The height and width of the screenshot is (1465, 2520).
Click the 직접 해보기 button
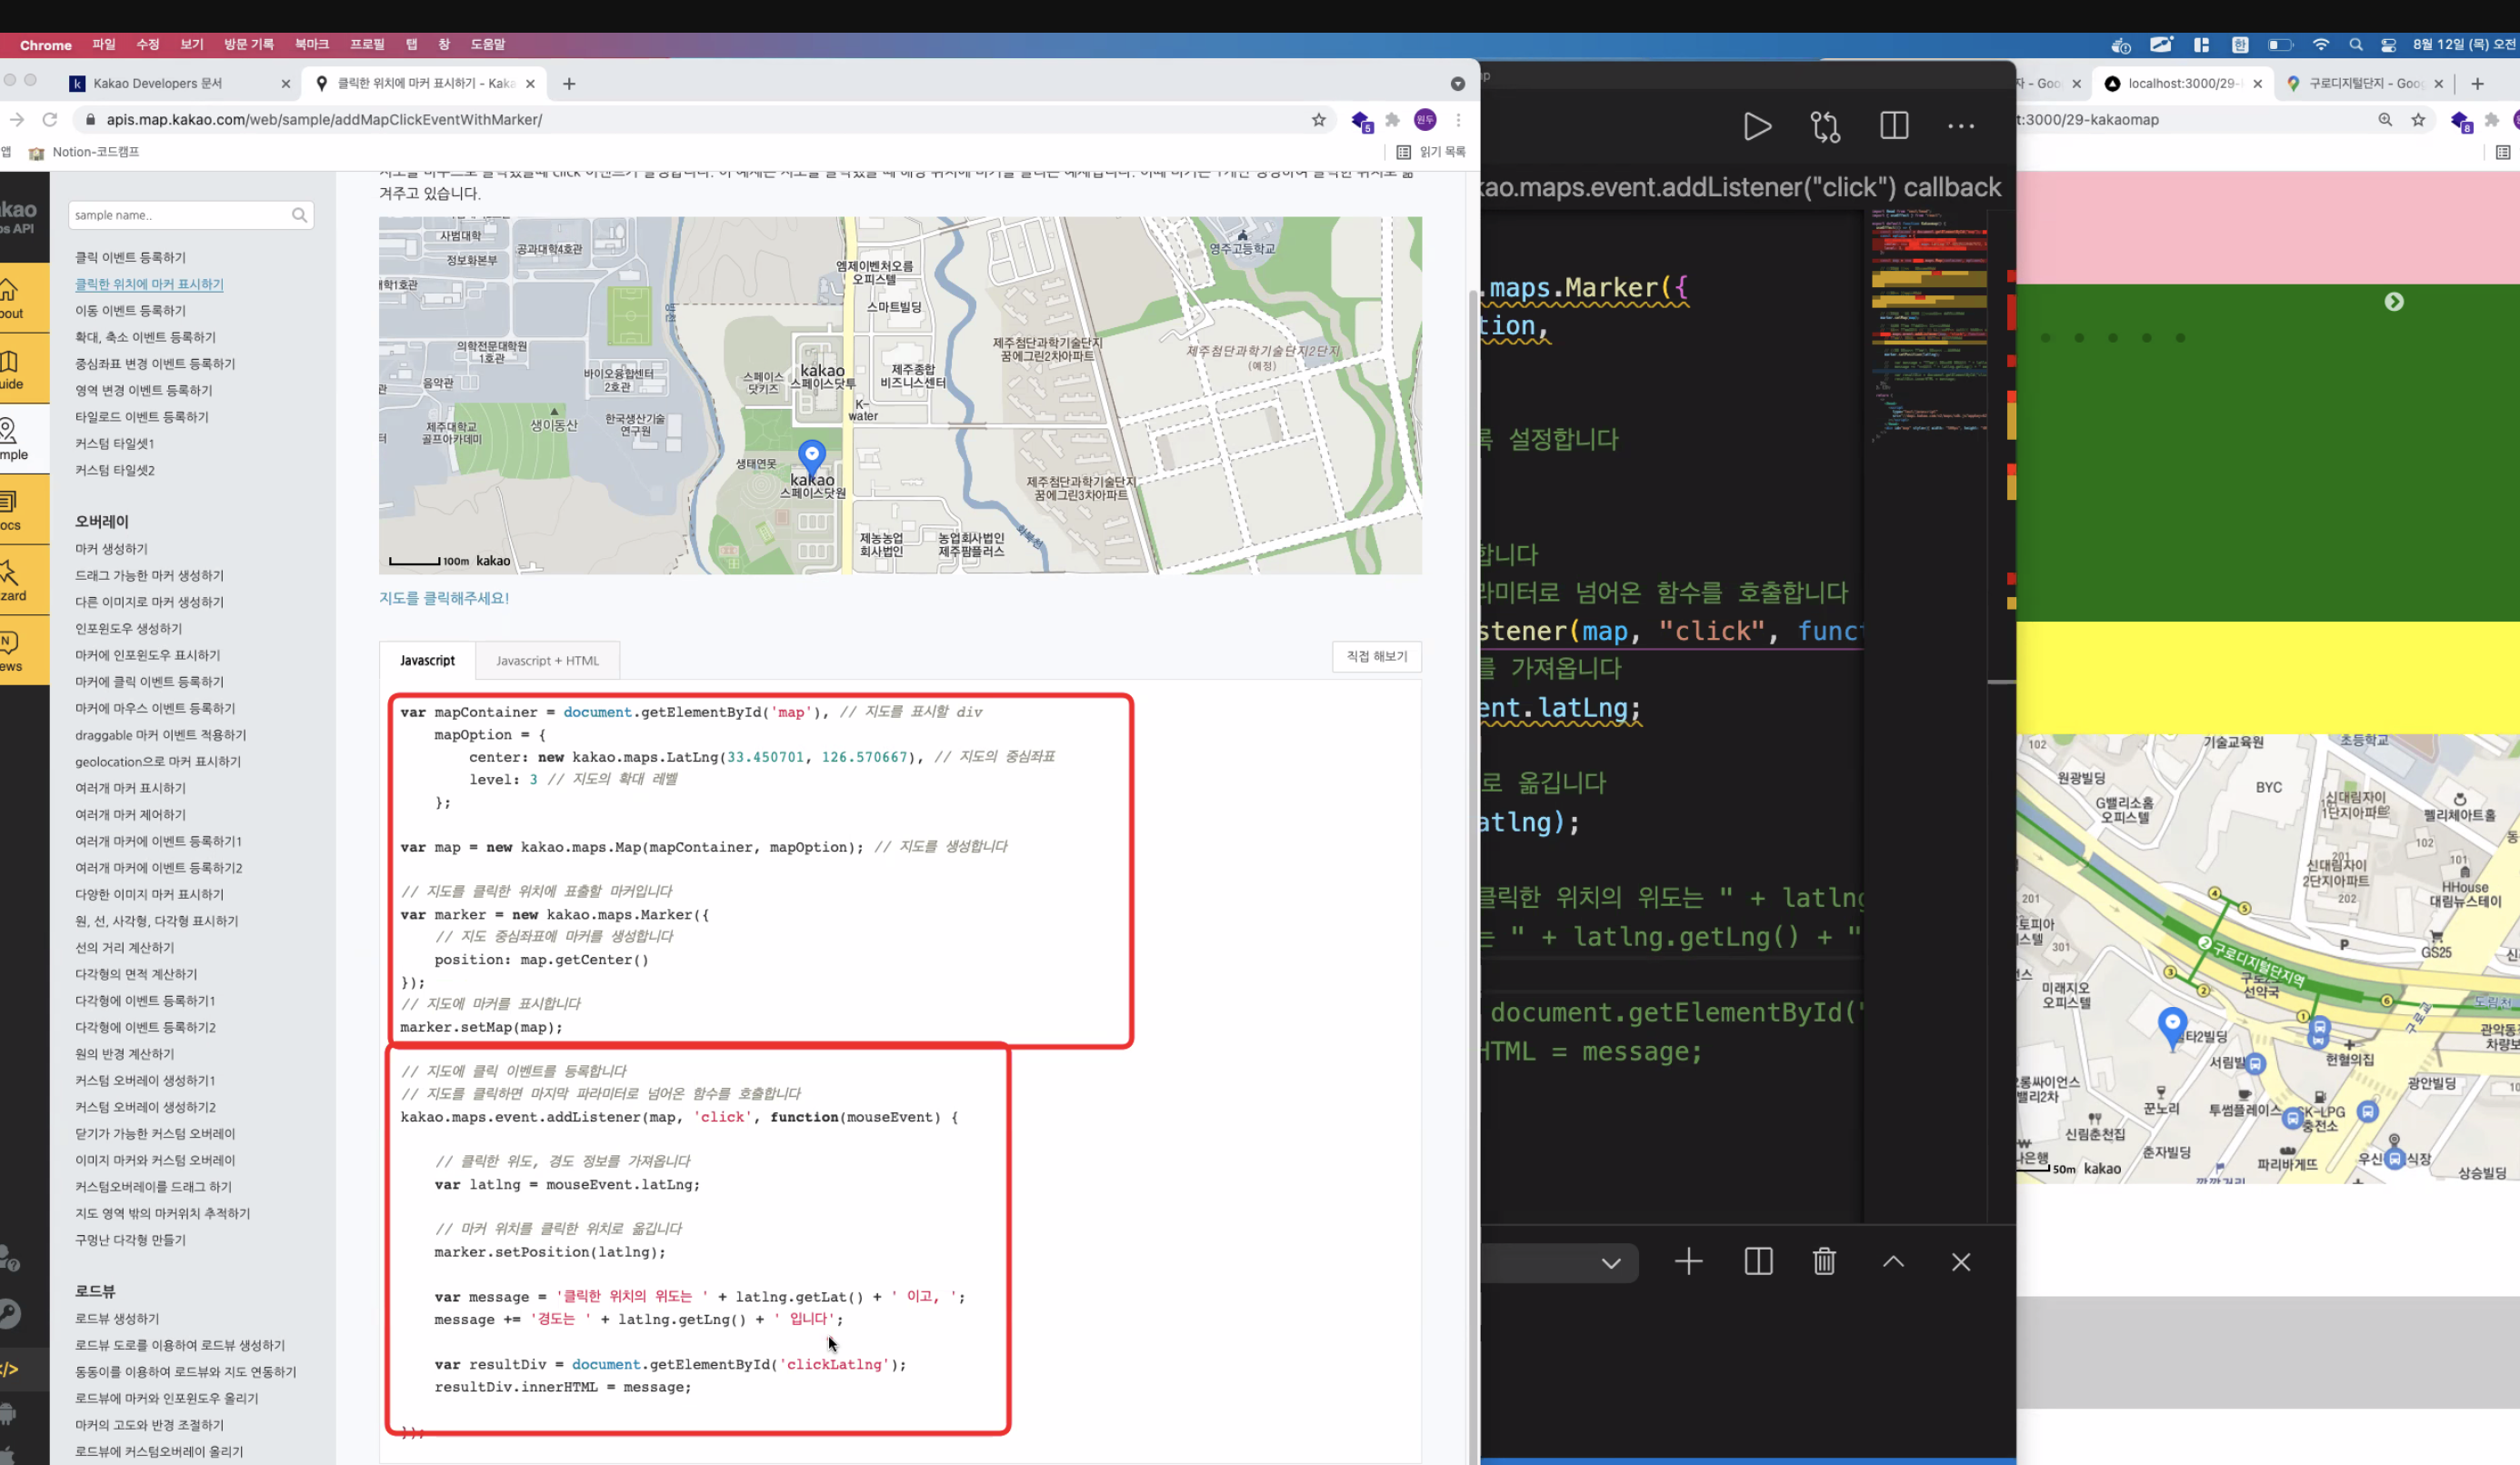pos(1376,657)
